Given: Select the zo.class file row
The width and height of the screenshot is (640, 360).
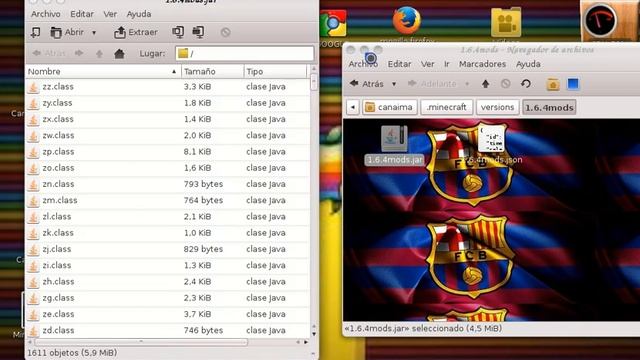Looking at the screenshot, I should pos(167,168).
